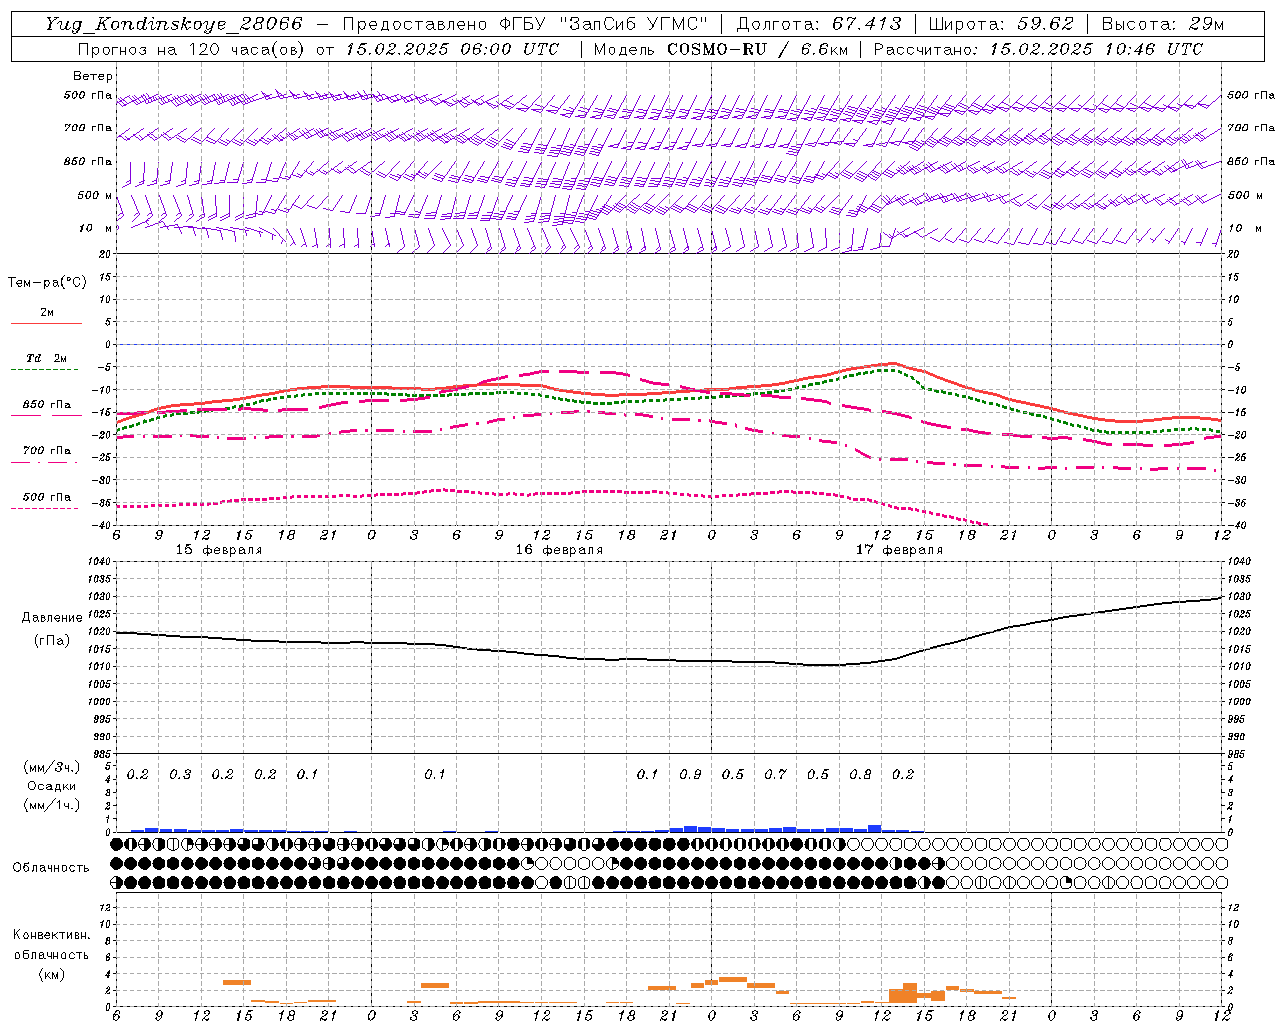Click the (мм/1ч.) precipitation unit label
This screenshot has width=1280, height=1024.
(52, 806)
